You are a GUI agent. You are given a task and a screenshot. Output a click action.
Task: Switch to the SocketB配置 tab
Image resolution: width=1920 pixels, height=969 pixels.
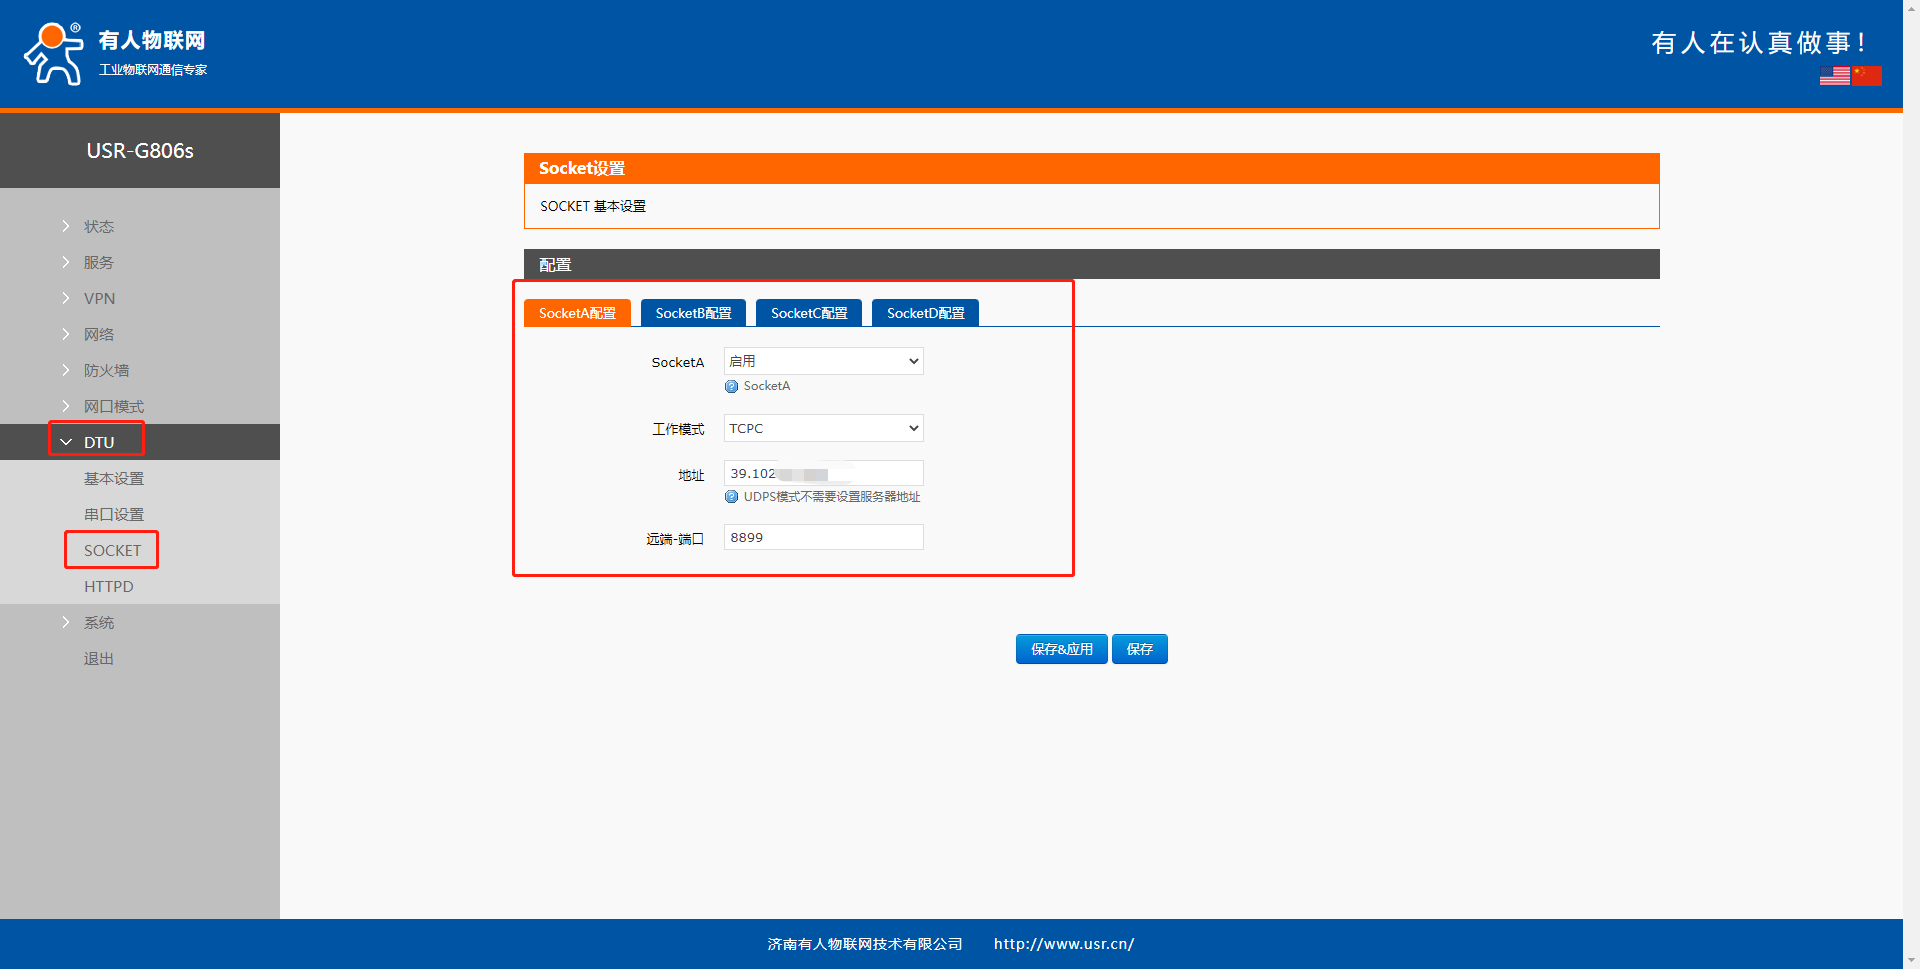pos(693,313)
